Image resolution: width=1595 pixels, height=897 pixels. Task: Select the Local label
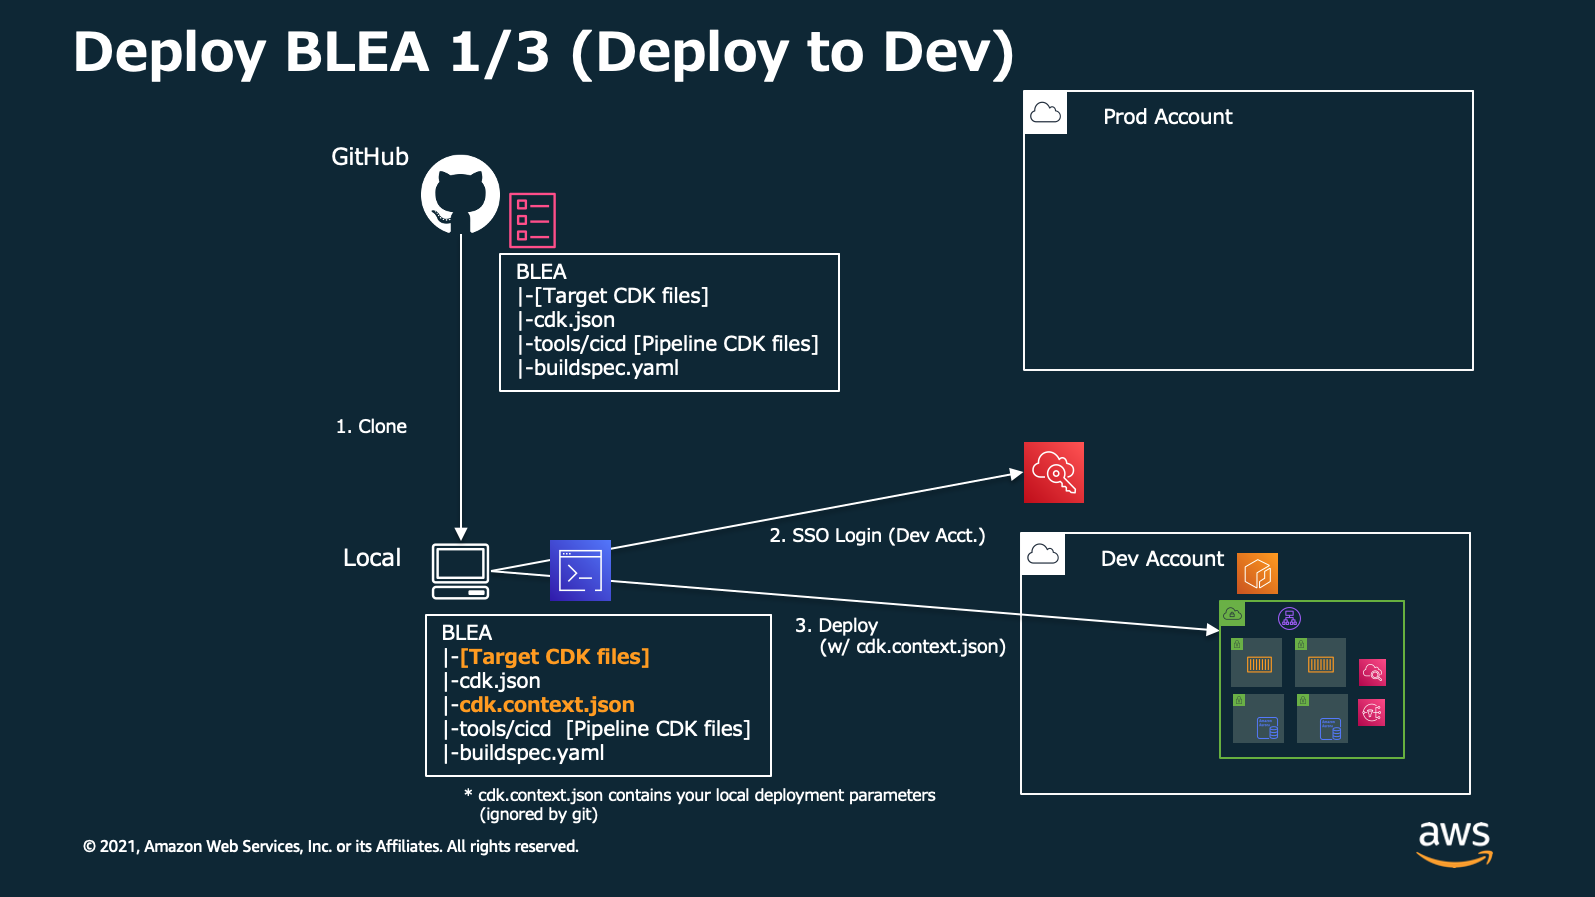point(372,558)
